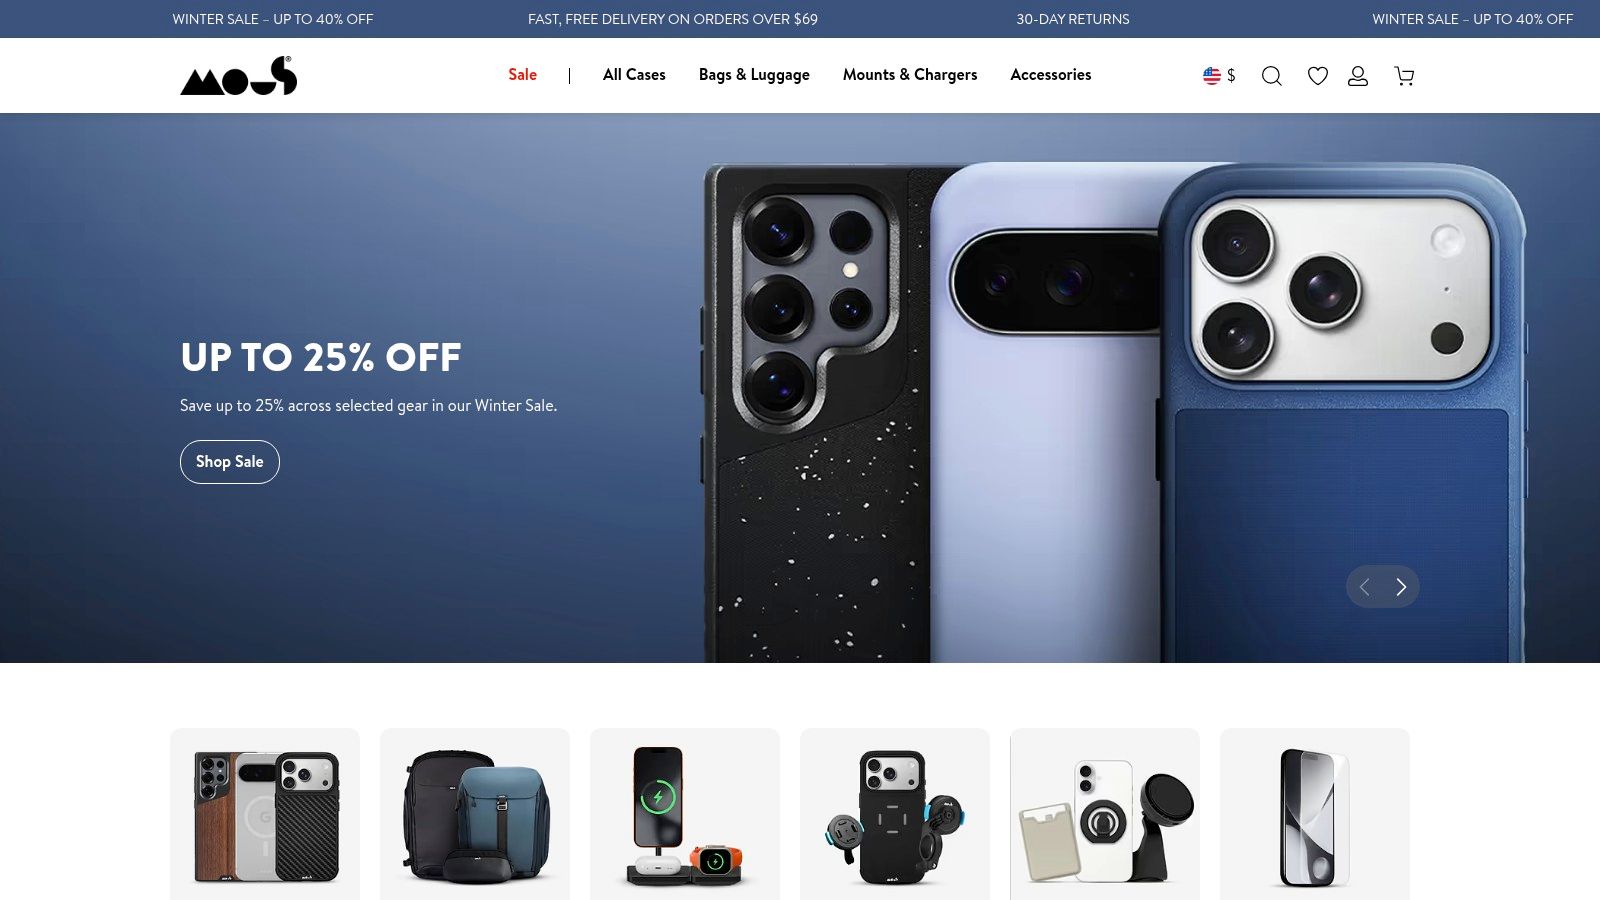The height and width of the screenshot is (900, 1600).
Task: Click the Mous logo
Action: pos(239,76)
